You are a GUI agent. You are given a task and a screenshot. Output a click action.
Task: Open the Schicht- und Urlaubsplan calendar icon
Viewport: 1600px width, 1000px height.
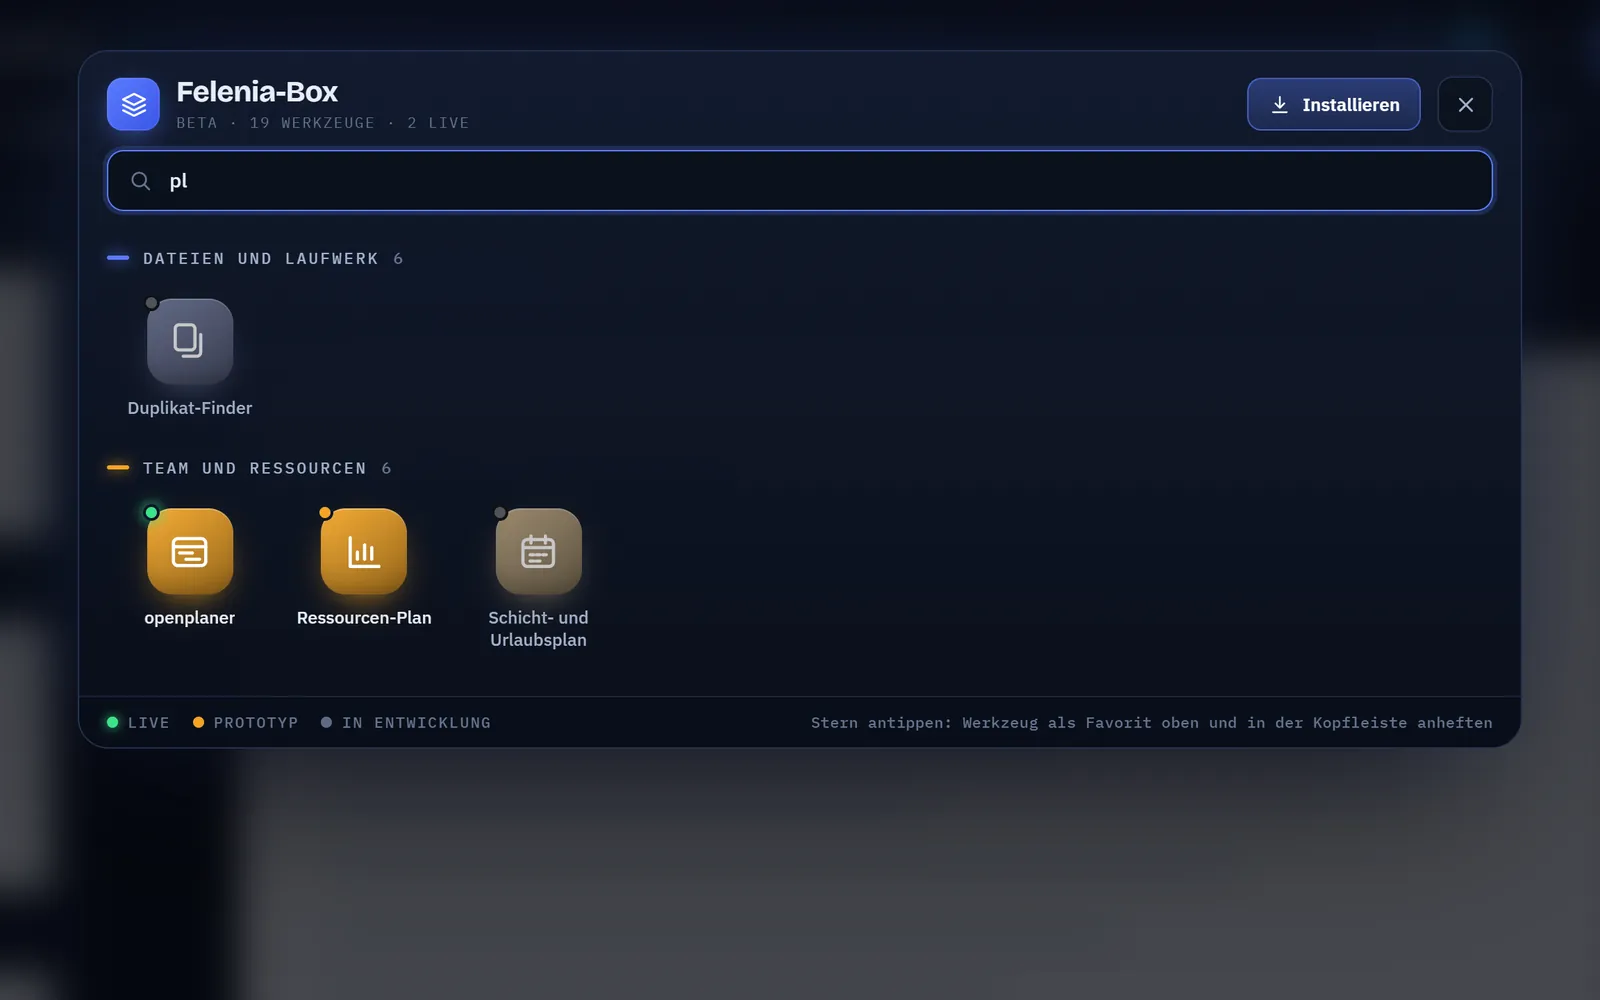tap(538, 552)
